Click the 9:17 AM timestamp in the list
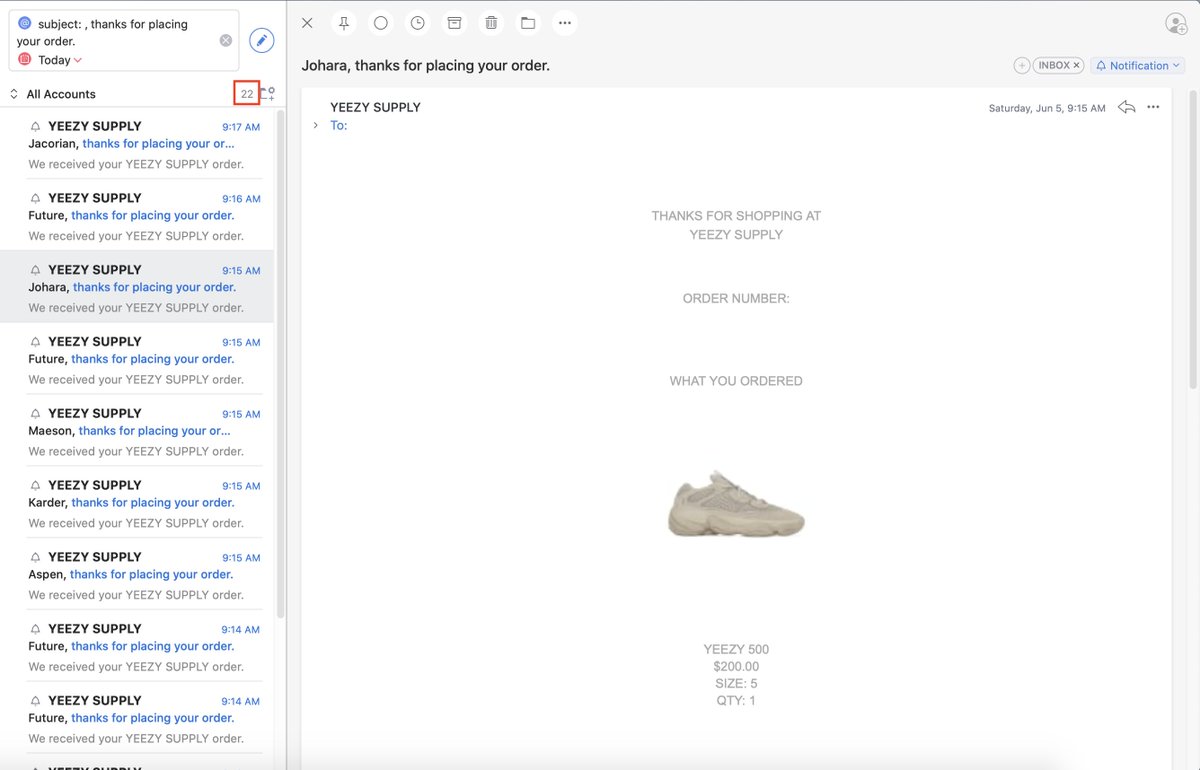Screen dimensions: 1200x770 point(241,127)
